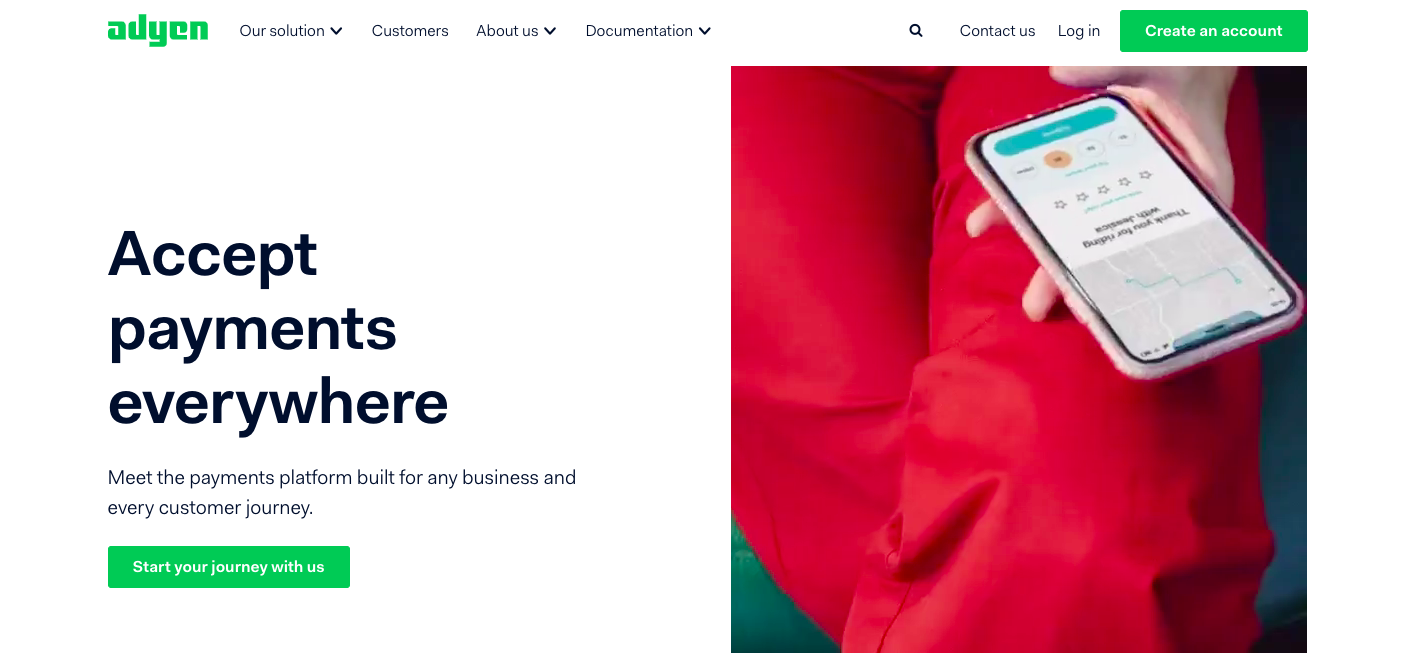The height and width of the screenshot is (653, 1410).
Task: Open the About us menu
Action: tap(516, 31)
